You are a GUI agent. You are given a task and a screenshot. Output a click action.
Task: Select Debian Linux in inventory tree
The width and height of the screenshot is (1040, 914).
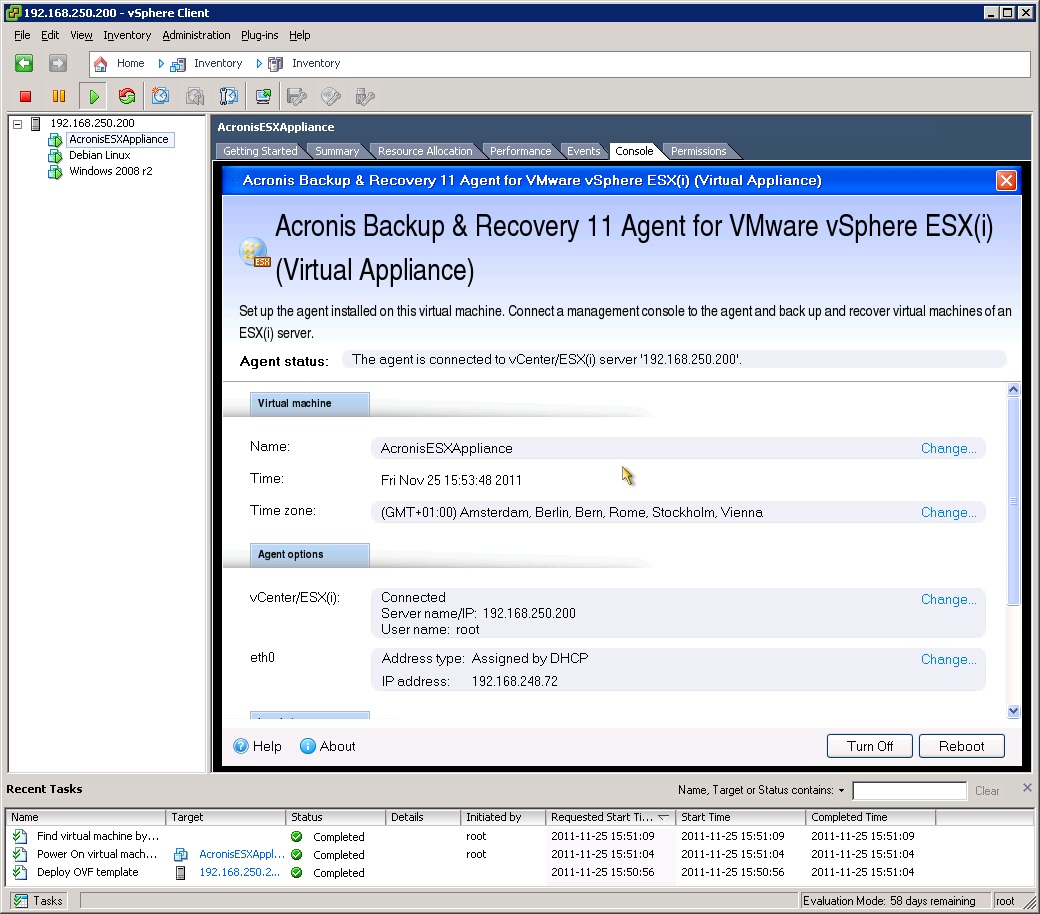pyautogui.click(x=99, y=155)
